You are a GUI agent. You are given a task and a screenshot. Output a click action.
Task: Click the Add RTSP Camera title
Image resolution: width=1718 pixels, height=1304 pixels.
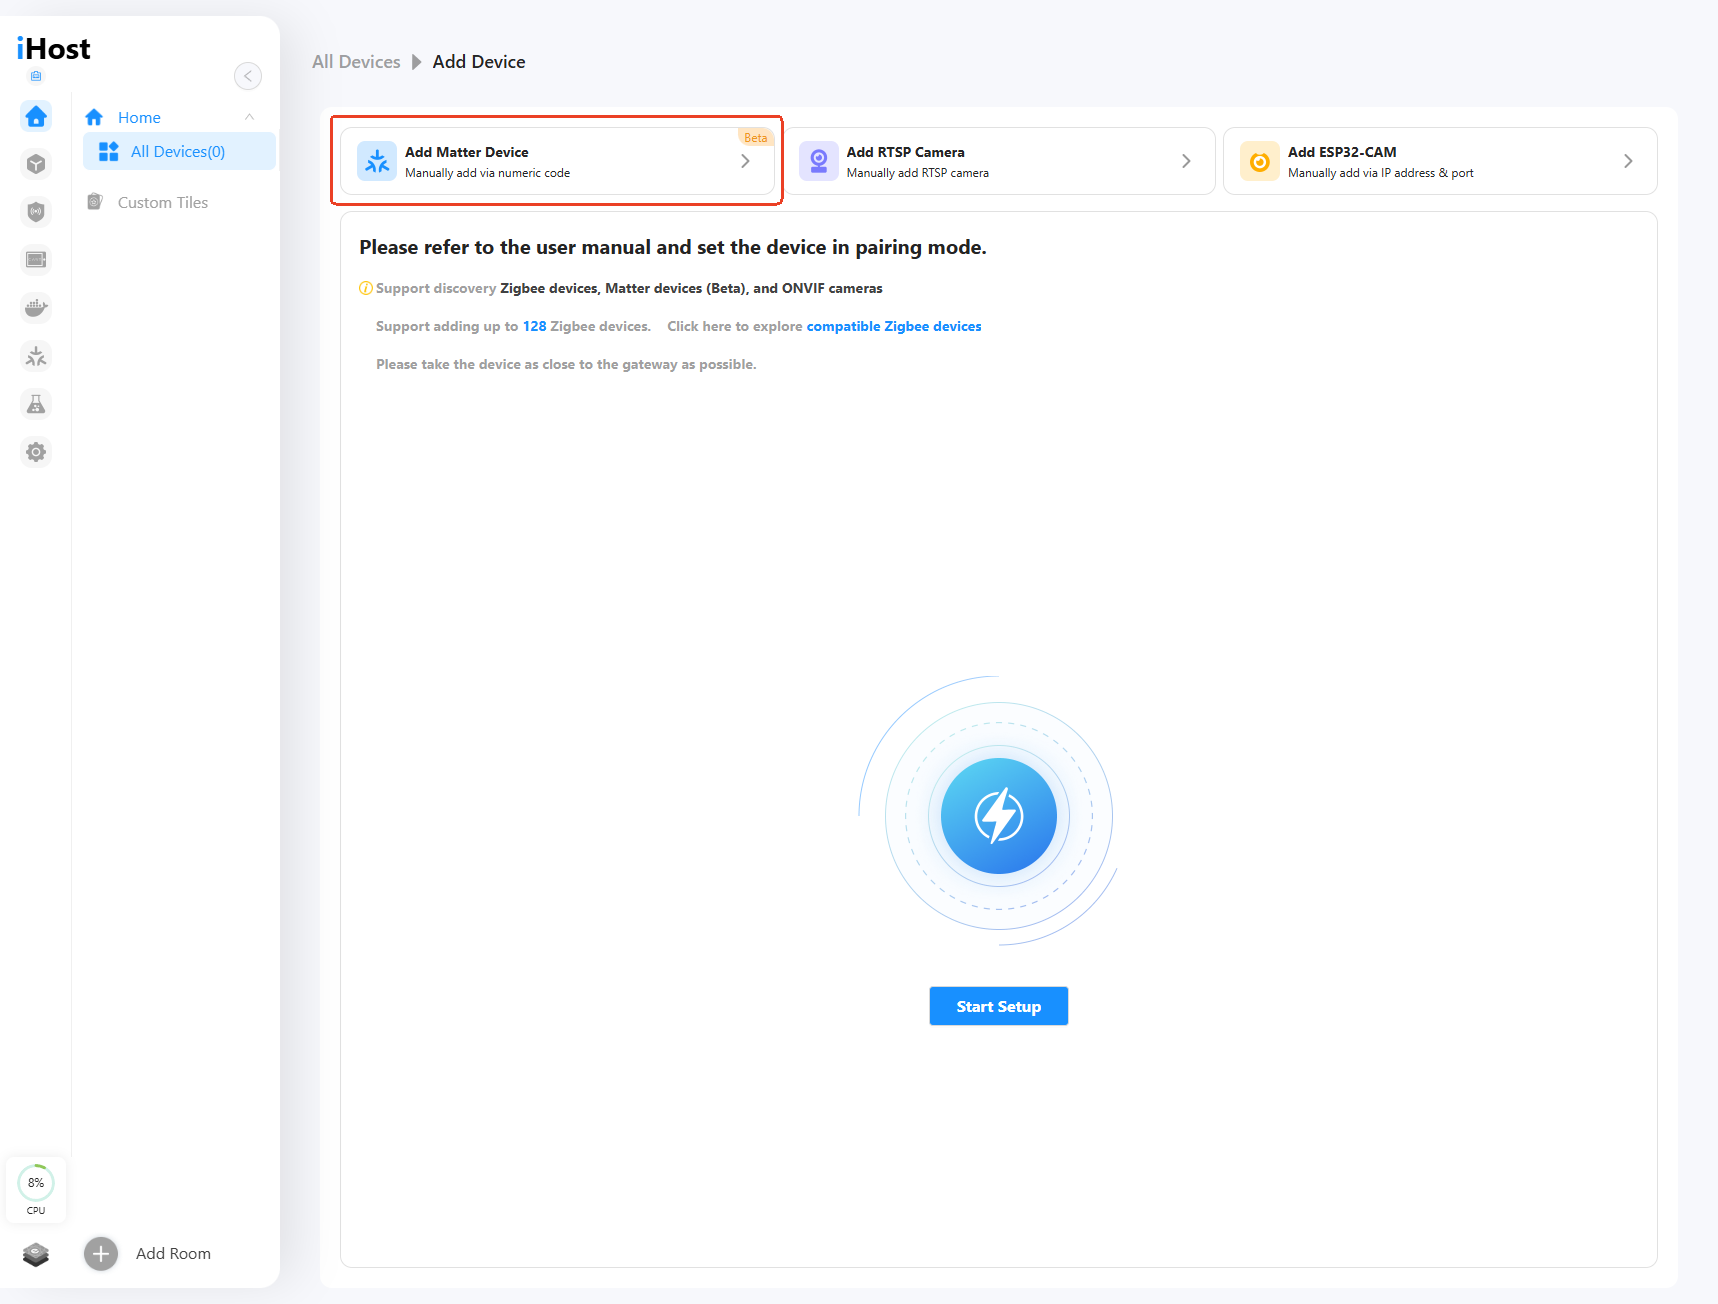(x=906, y=152)
